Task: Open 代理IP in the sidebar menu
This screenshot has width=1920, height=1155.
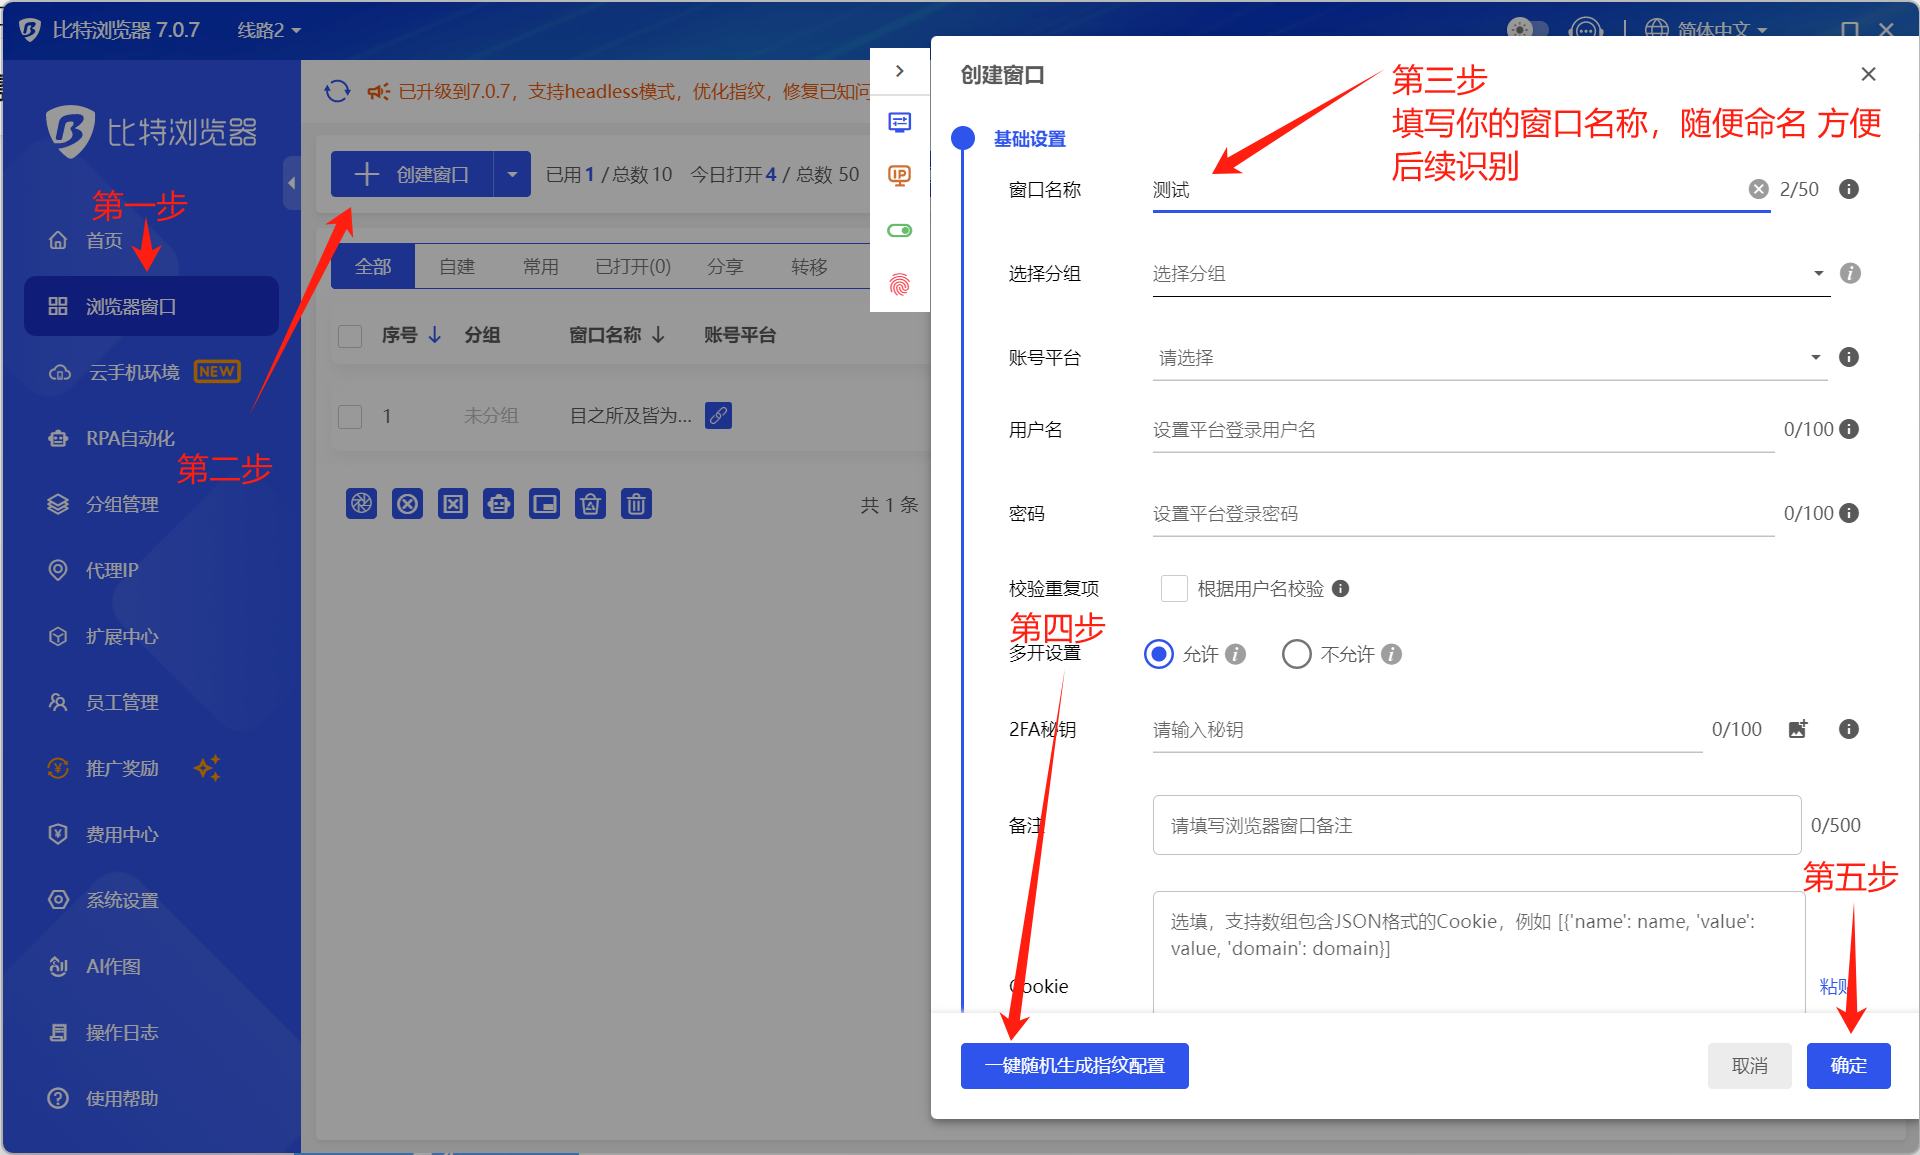Action: click(112, 570)
